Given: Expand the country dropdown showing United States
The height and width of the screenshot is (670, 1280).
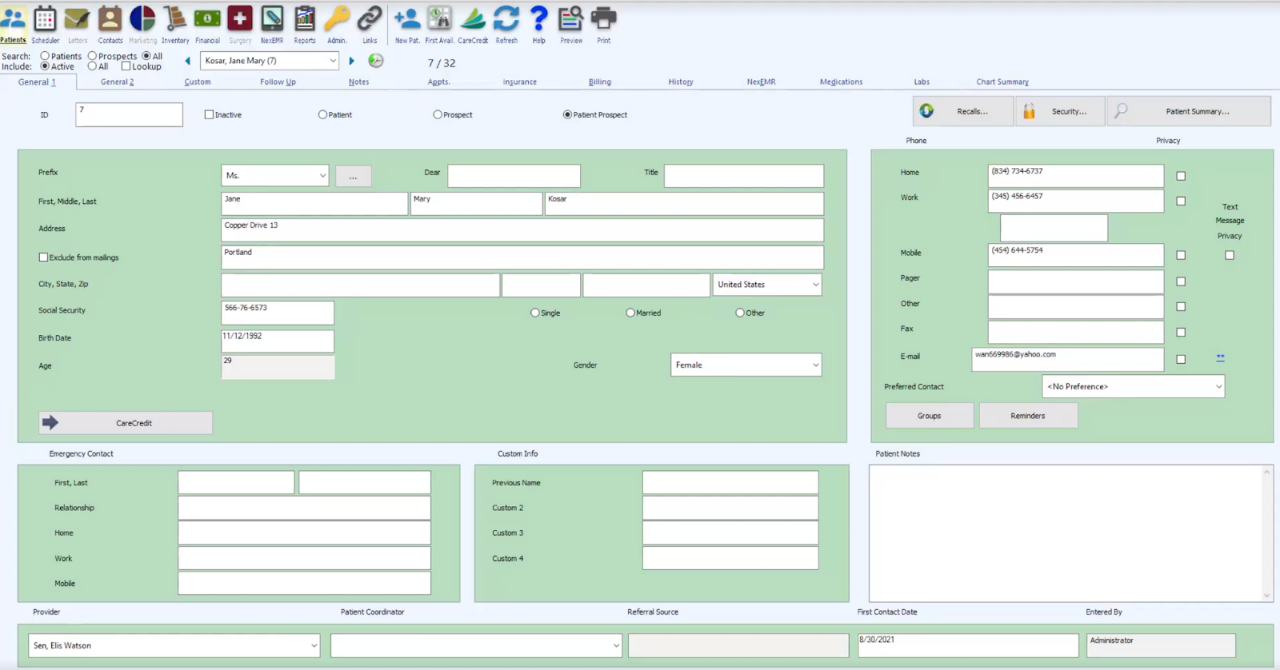Looking at the screenshot, I should [x=814, y=284].
